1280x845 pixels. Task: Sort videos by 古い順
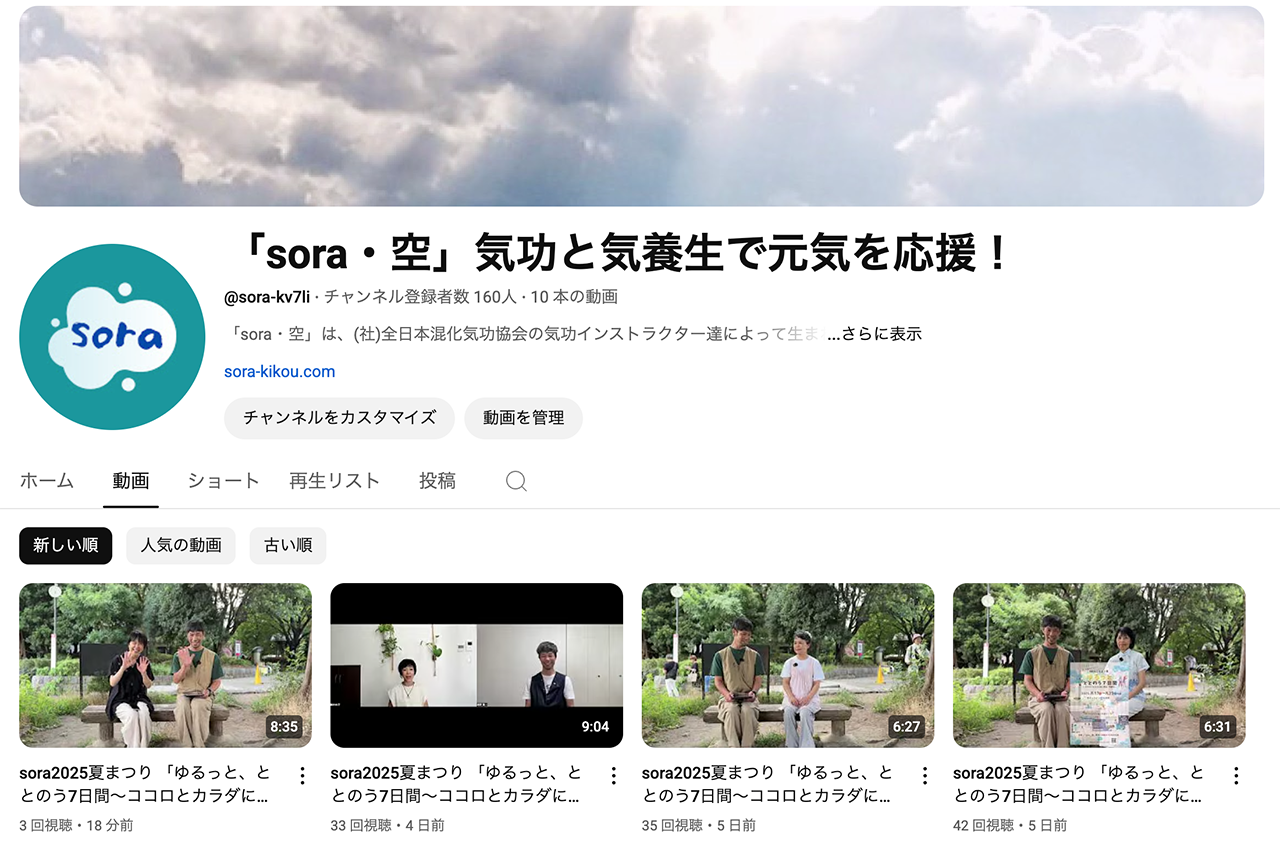[x=288, y=546]
